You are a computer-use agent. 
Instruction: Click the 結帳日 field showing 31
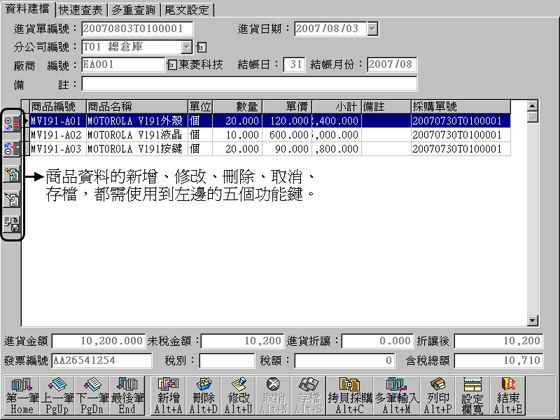pos(294,65)
